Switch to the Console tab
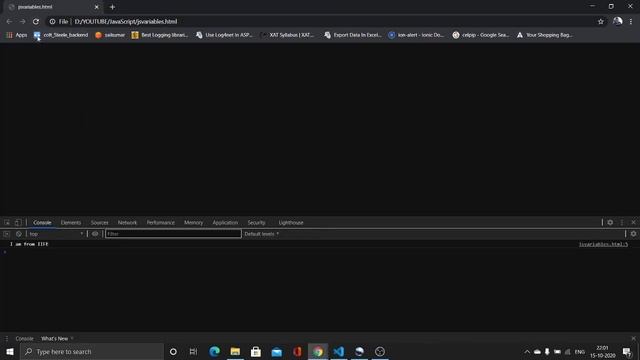640x360 pixels. click(42, 222)
